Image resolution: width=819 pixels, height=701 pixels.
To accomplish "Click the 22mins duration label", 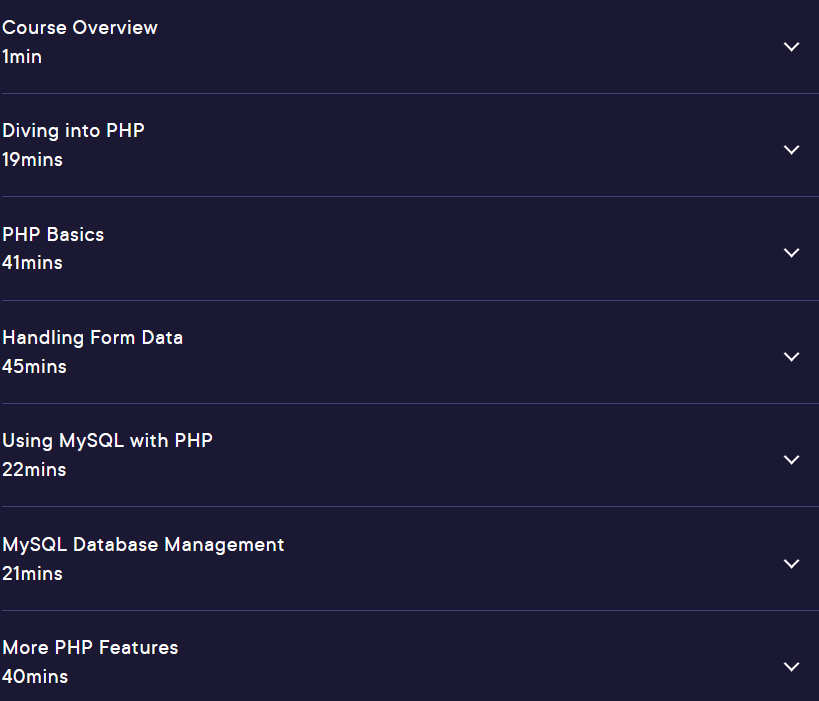I will click(34, 469).
